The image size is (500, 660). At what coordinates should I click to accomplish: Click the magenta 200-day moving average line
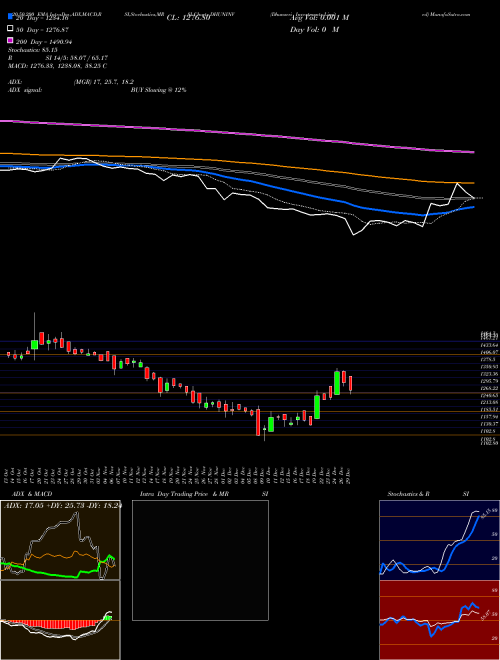(x=236, y=134)
